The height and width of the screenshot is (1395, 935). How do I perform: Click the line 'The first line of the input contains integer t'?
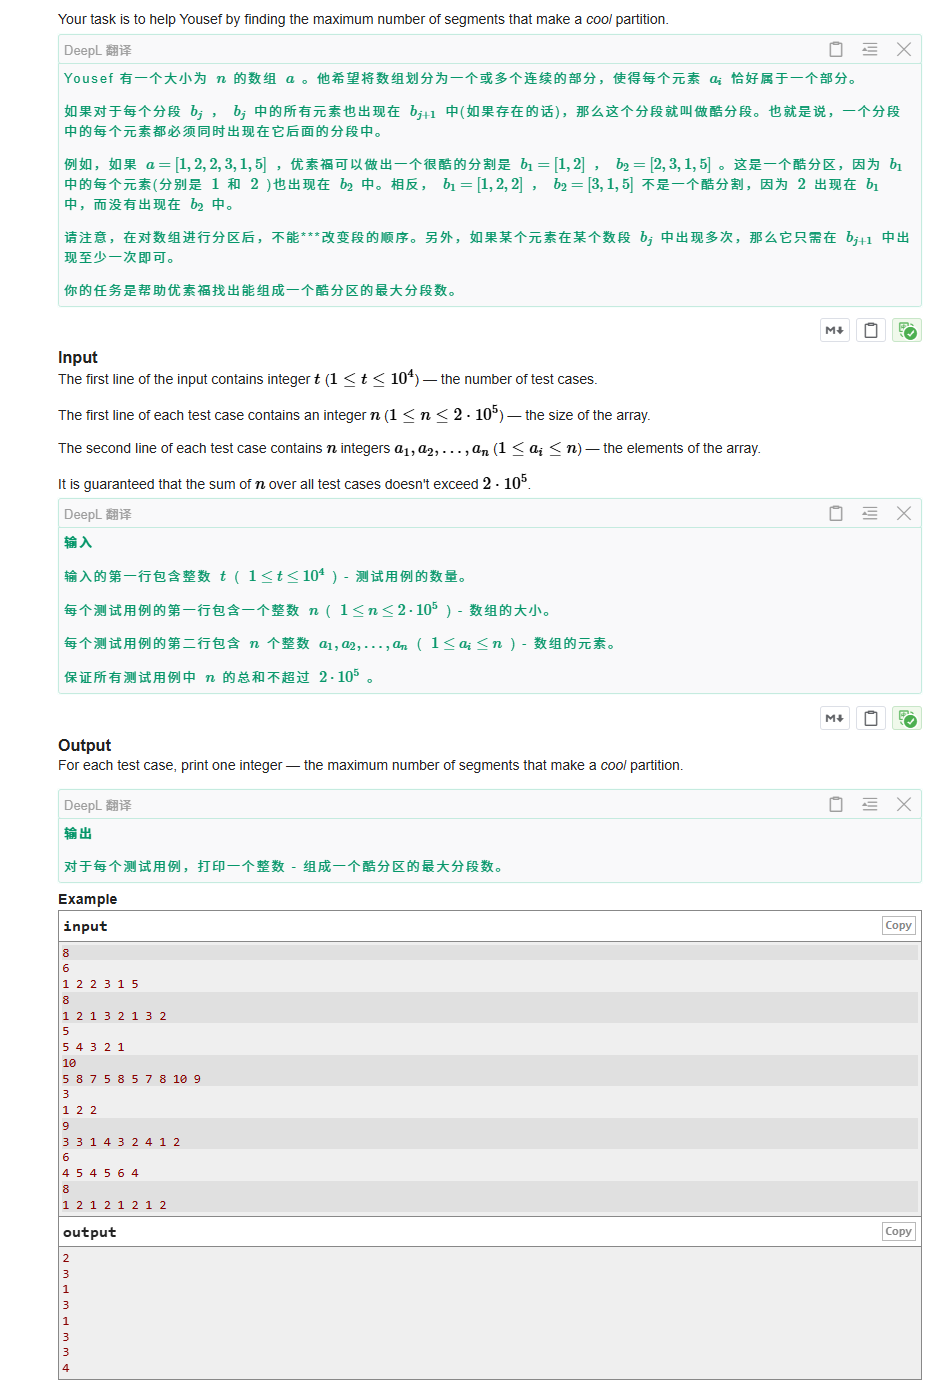click(327, 379)
